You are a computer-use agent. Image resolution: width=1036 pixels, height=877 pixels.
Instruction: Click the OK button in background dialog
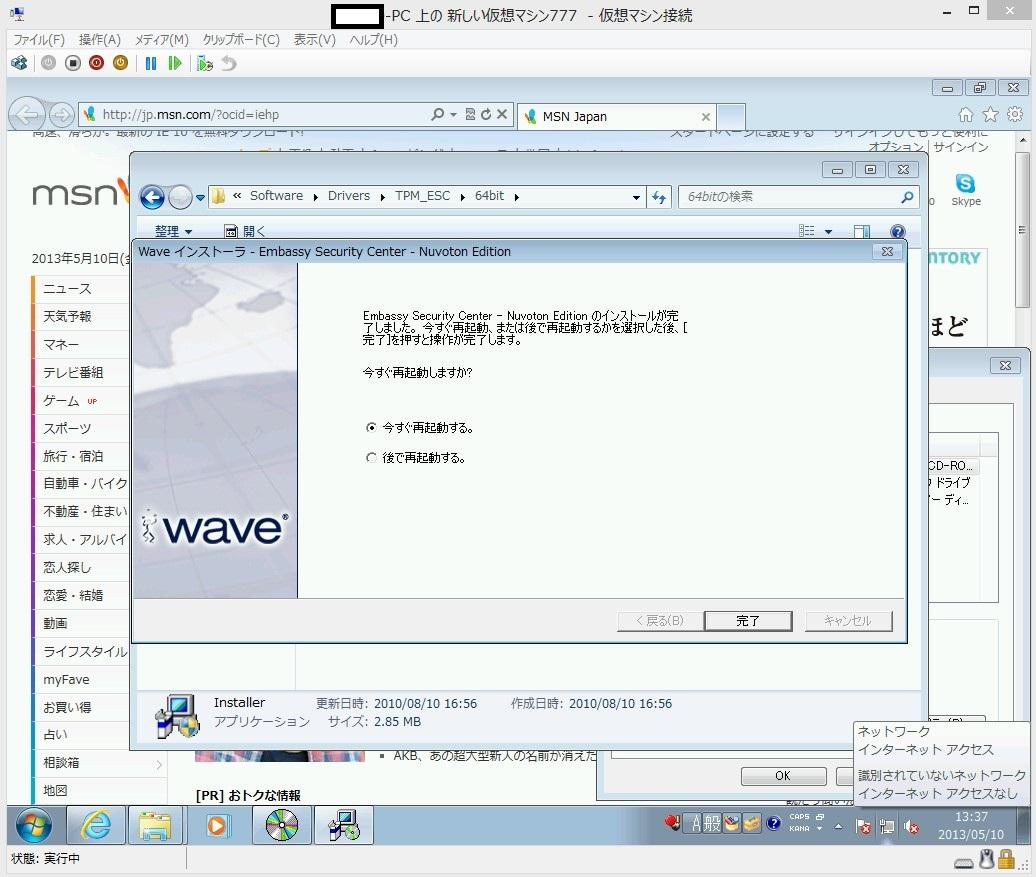coord(783,776)
